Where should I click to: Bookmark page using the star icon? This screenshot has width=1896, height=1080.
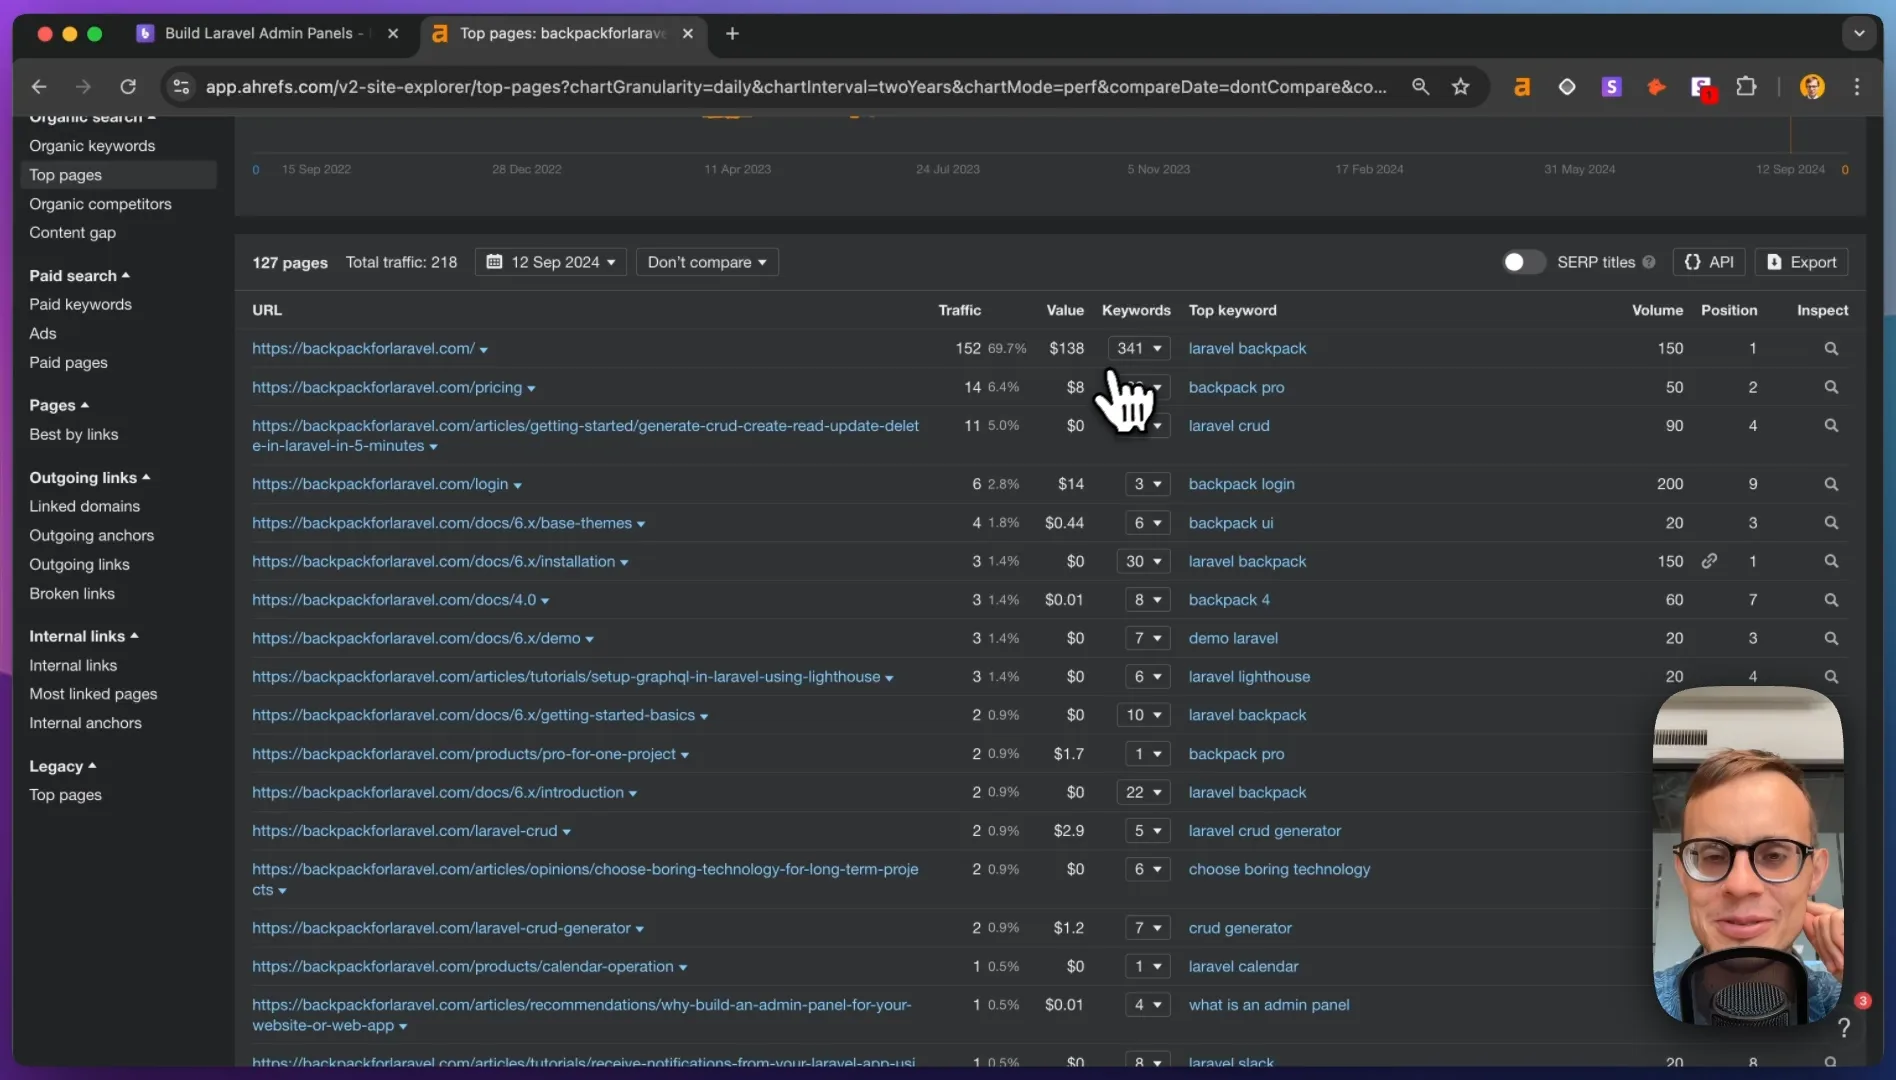coord(1460,87)
